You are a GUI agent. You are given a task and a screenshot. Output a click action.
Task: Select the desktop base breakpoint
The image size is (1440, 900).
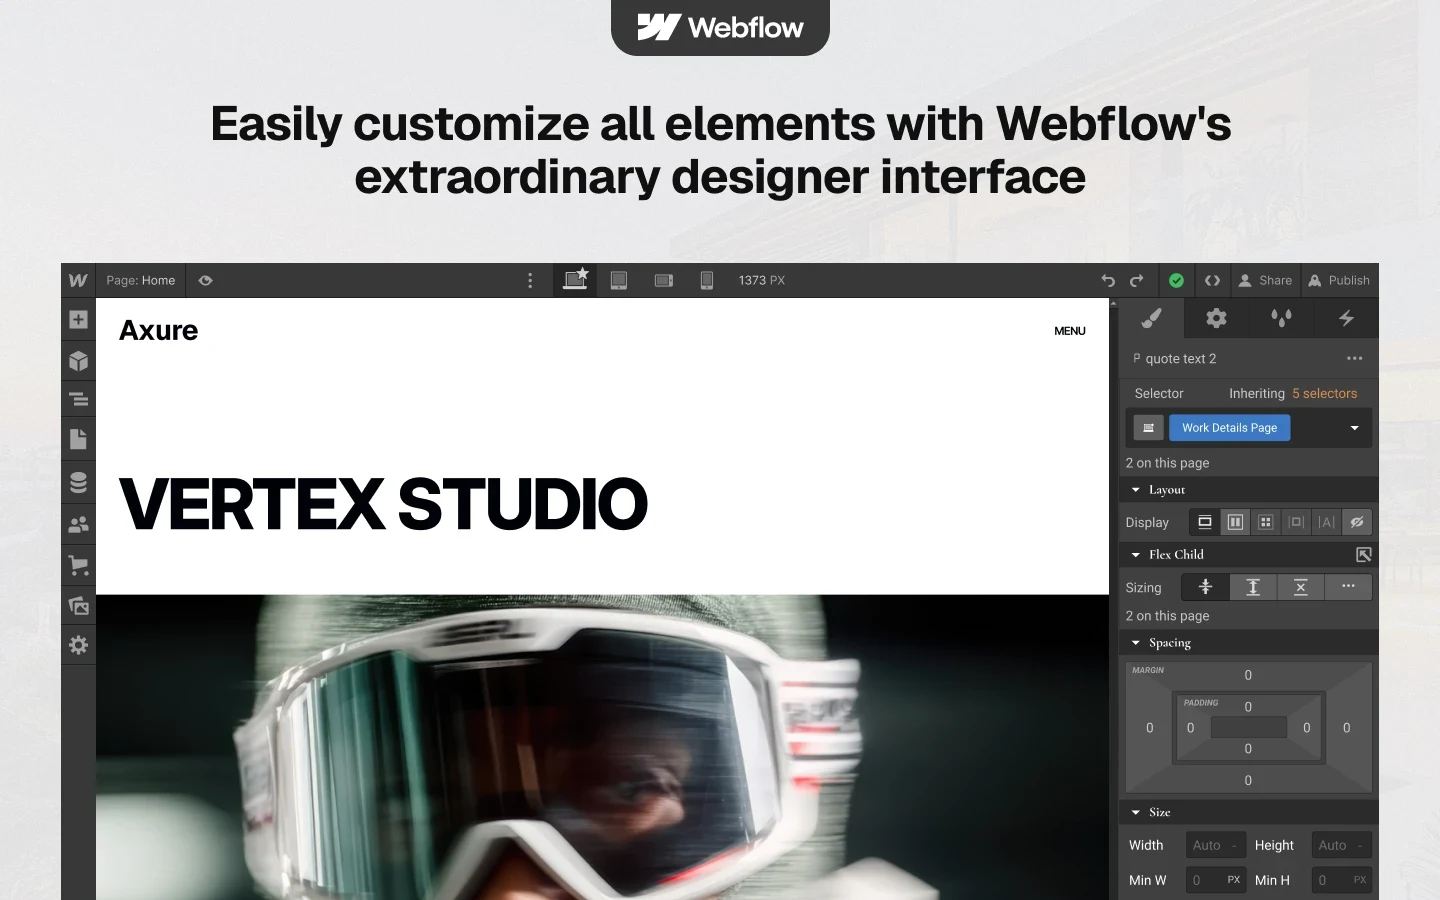tap(575, 280)
